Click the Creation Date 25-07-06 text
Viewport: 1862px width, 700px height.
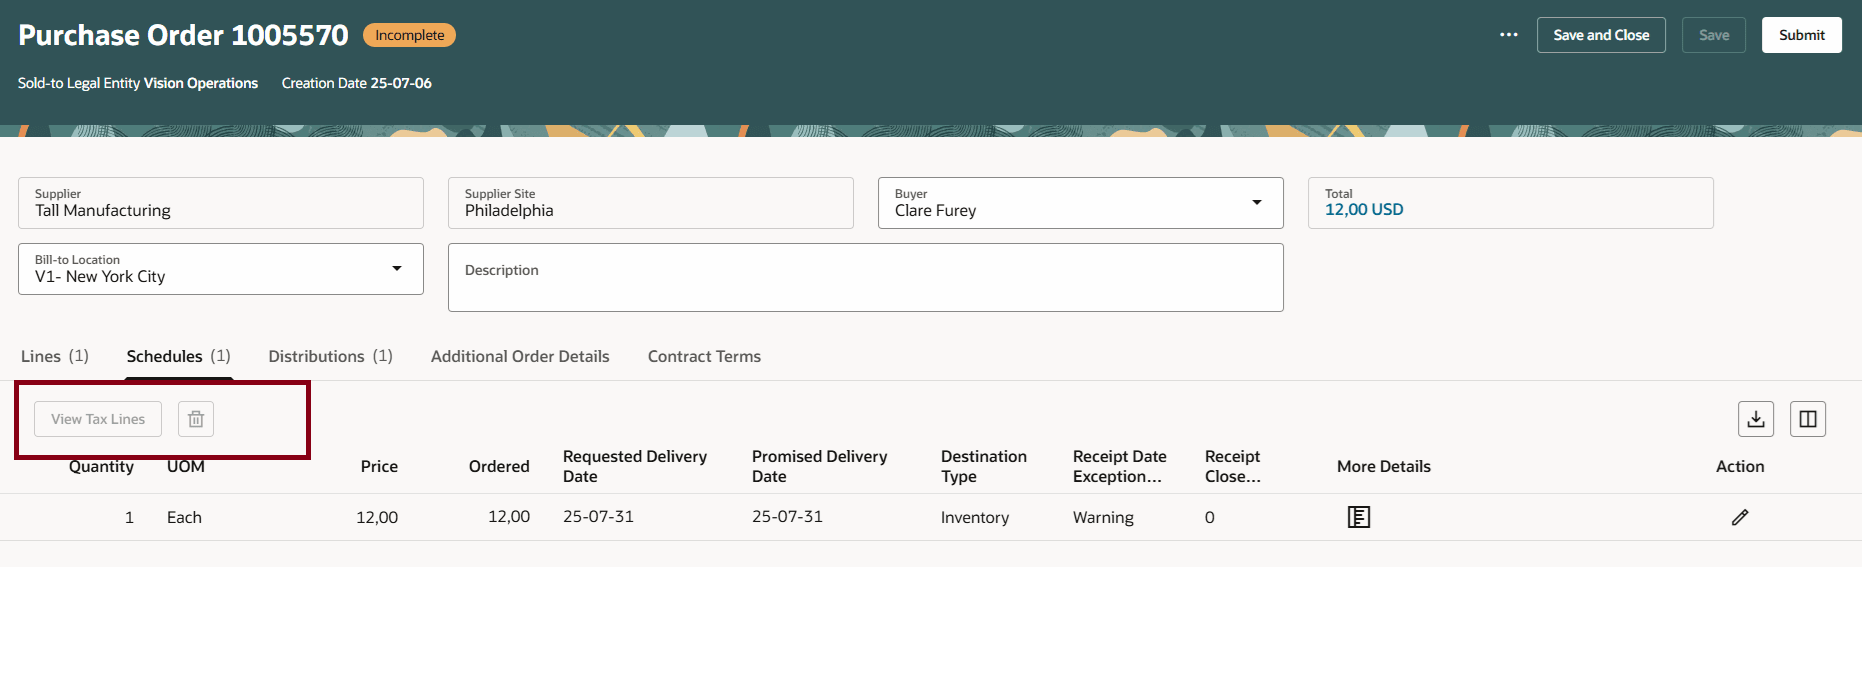[357, 83]
